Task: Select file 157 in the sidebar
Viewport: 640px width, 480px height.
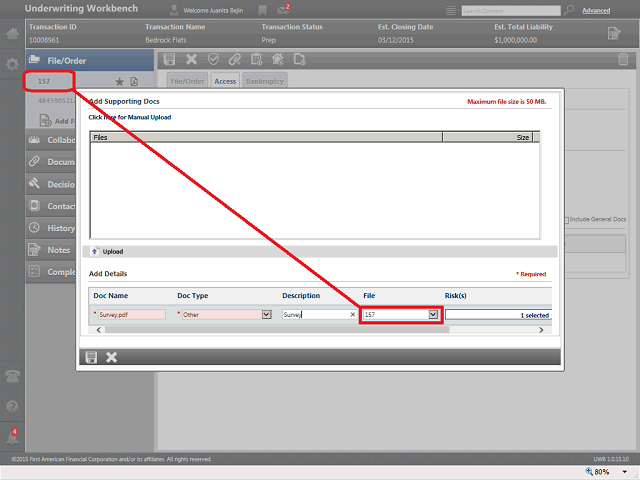Action: point(44,81)
